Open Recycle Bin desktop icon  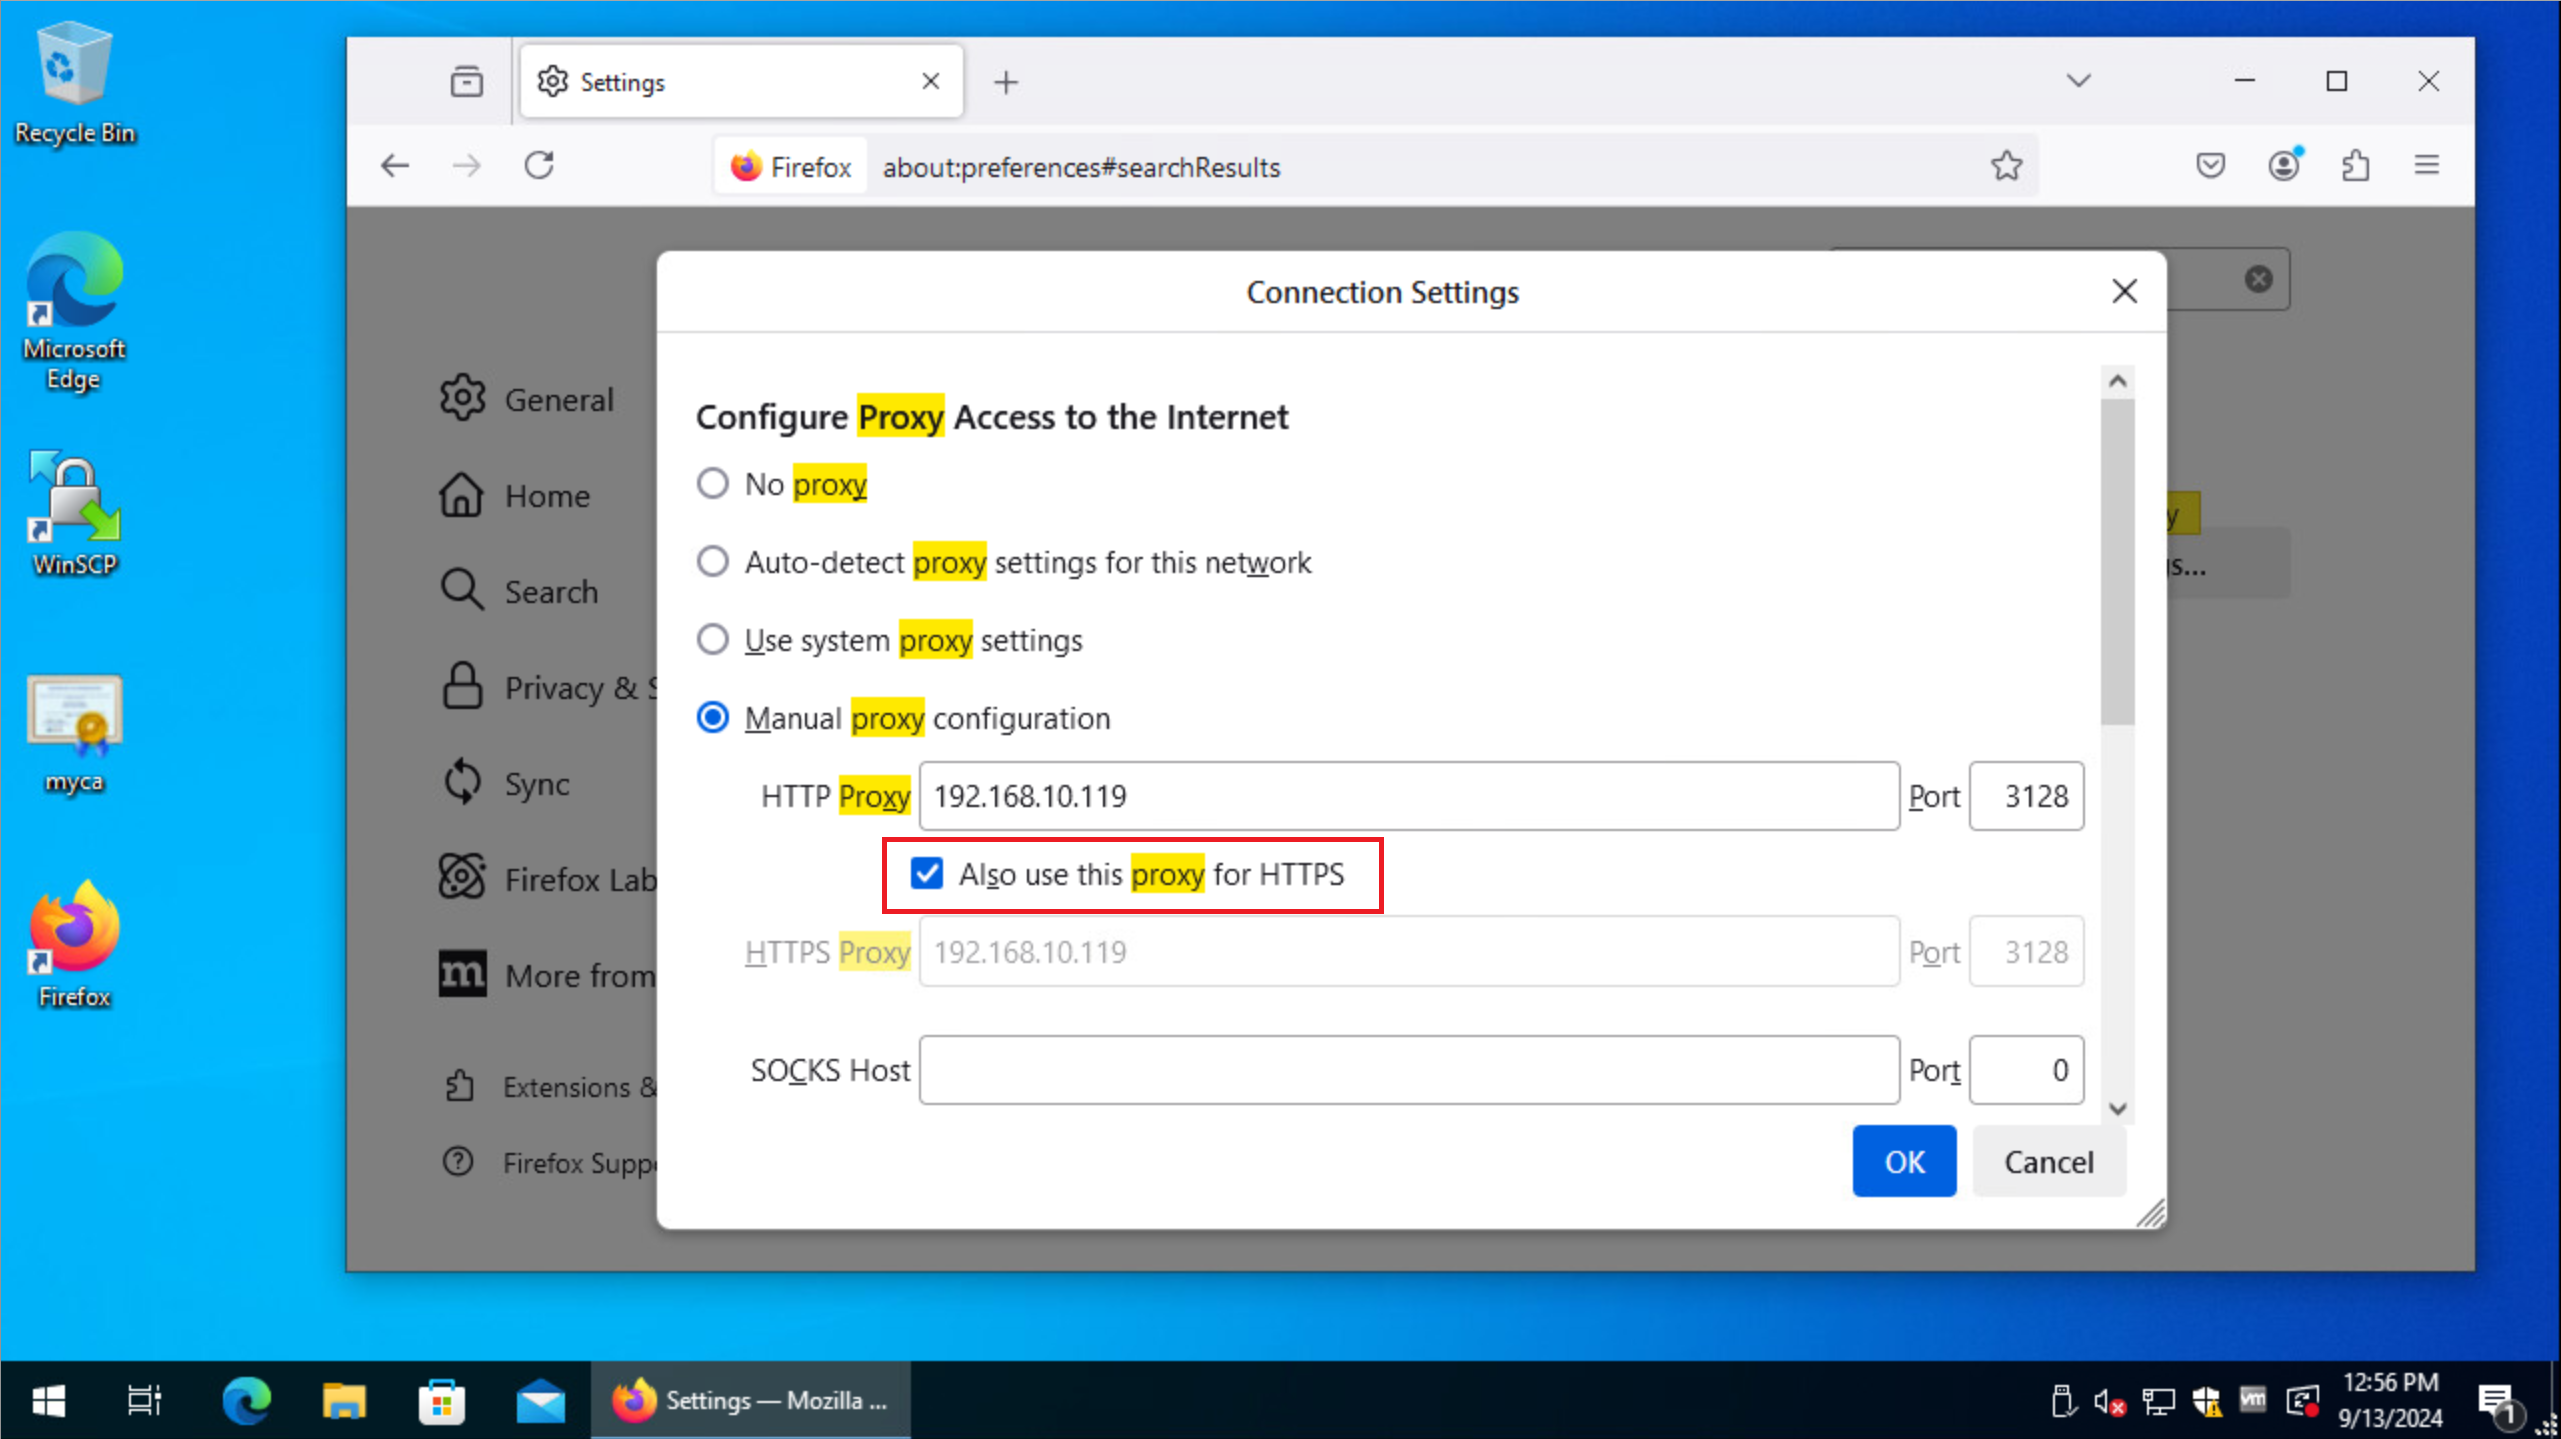[x=75, y=85]
